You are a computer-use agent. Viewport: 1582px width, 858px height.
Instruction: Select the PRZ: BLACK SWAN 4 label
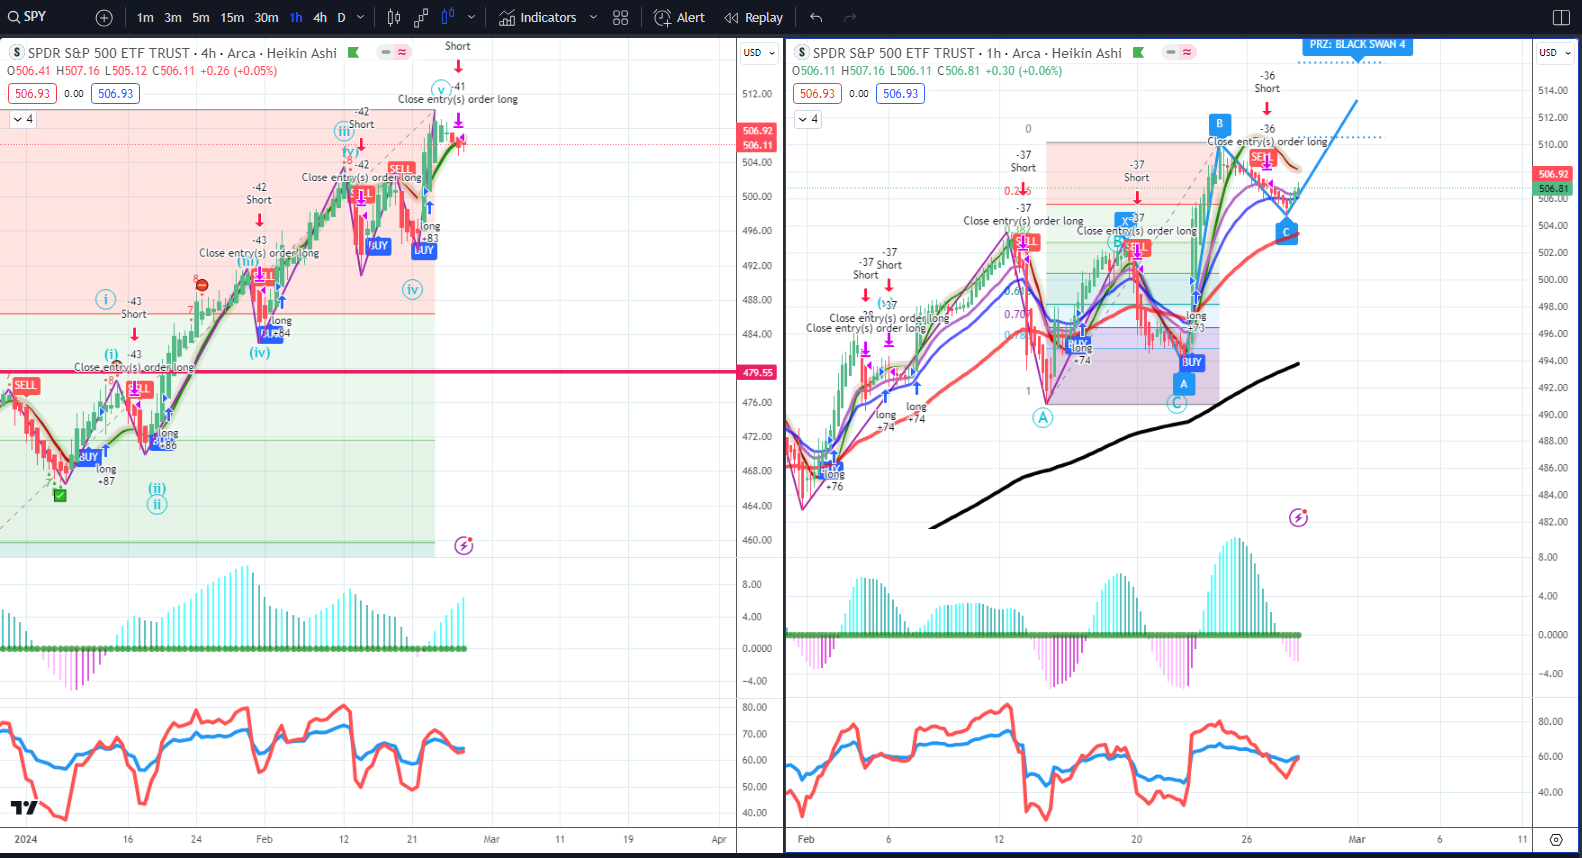(1357, 45)
